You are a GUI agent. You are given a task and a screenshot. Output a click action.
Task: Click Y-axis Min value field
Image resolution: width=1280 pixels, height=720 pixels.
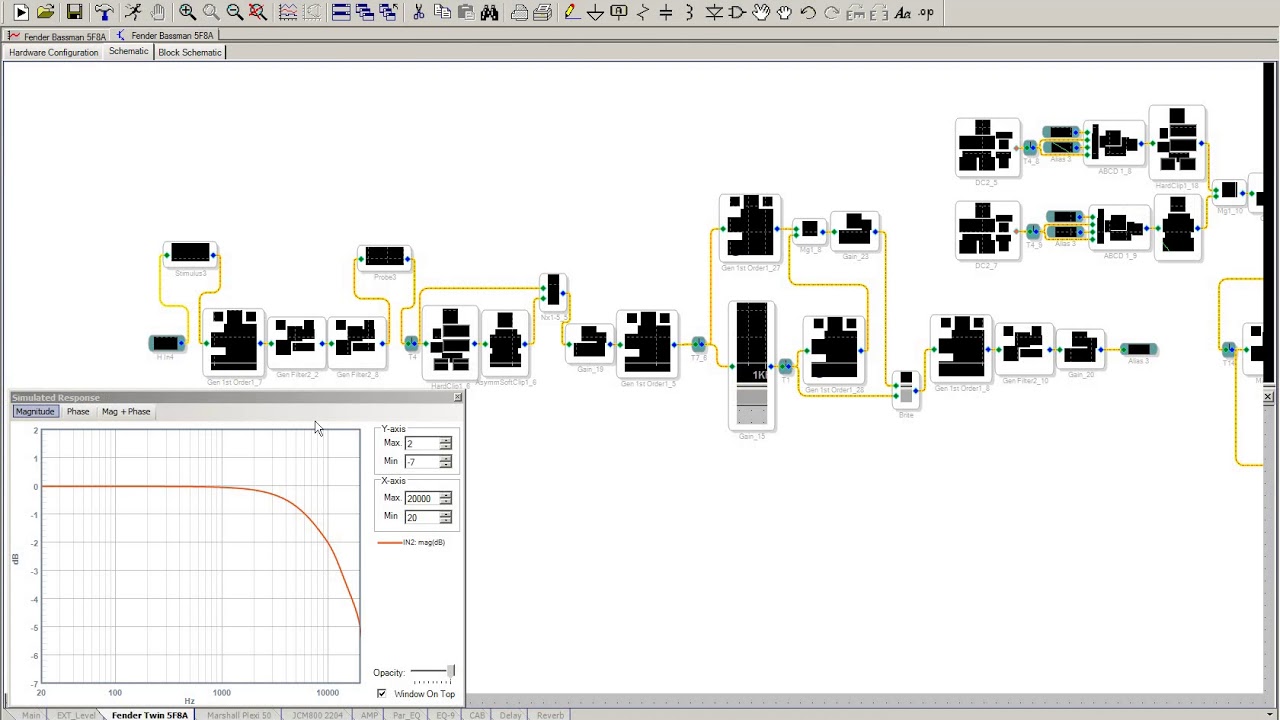[x=421, y=462]
